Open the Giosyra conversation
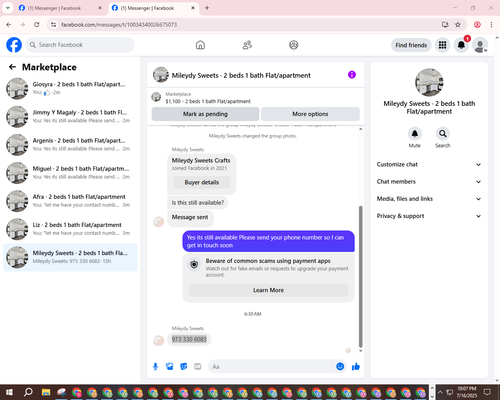Image resolution: width=500 pixels, height=400 pixels. coord(70,88)
